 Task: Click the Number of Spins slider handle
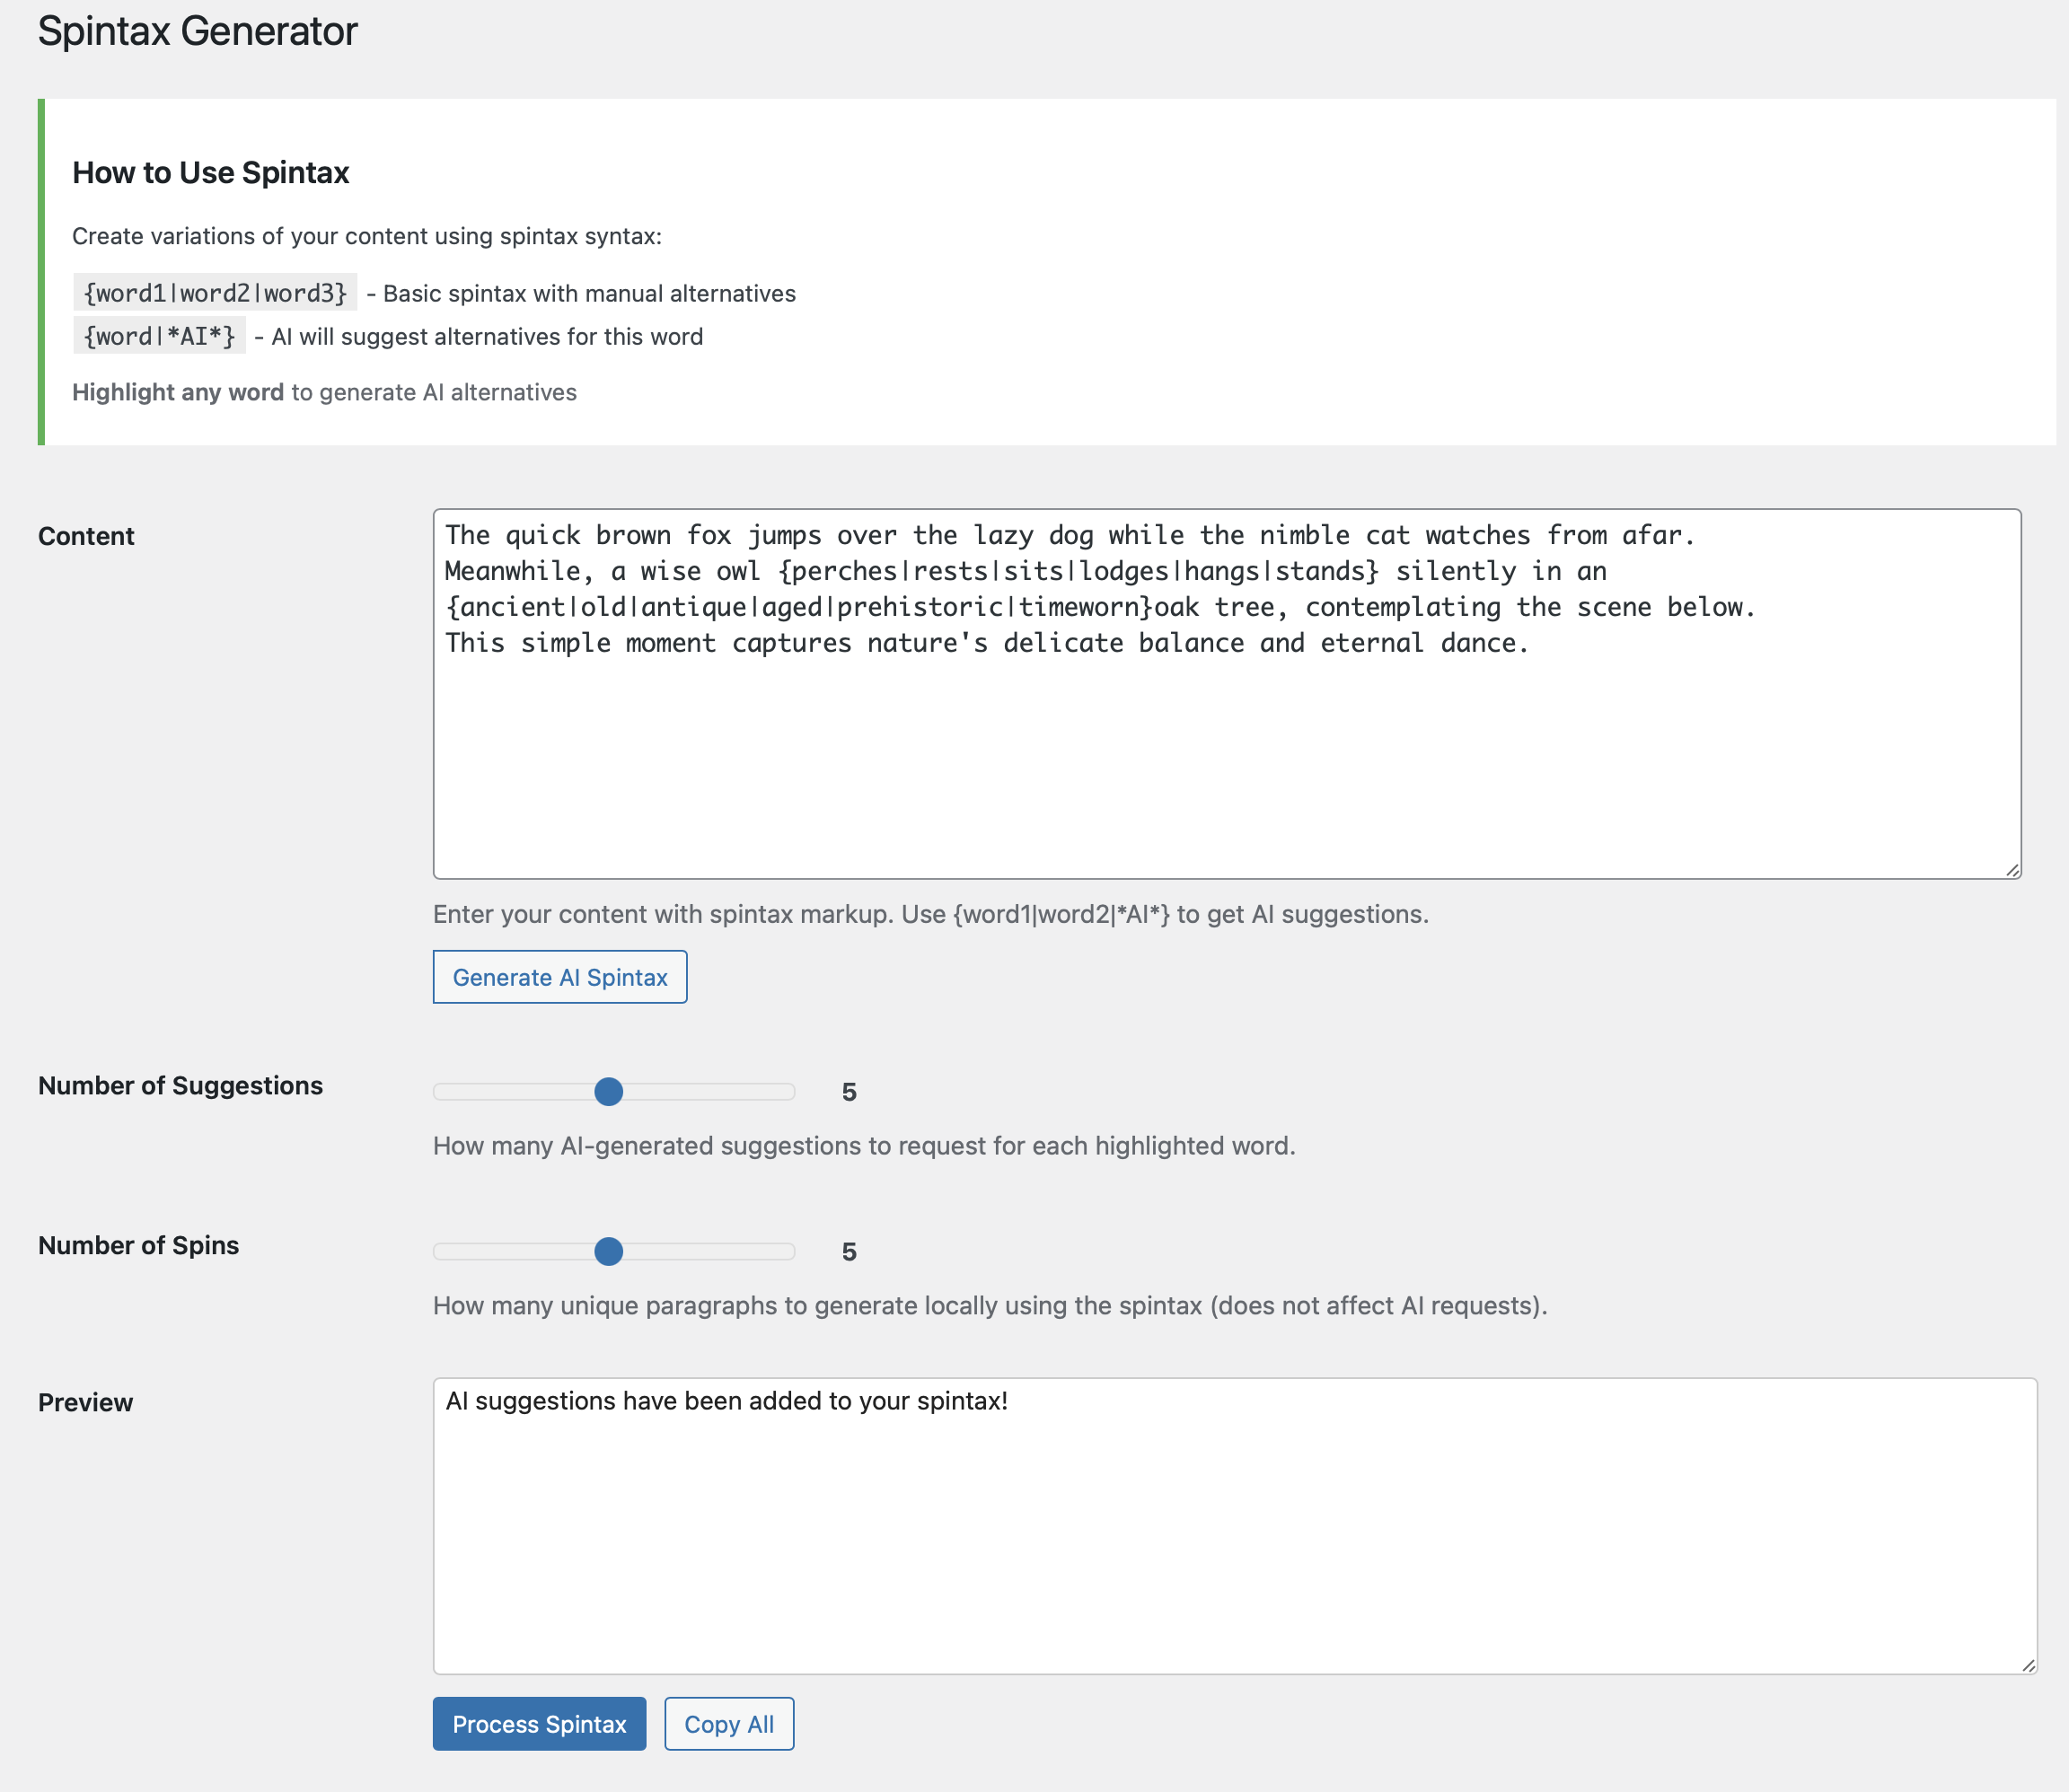point(608,1251)
